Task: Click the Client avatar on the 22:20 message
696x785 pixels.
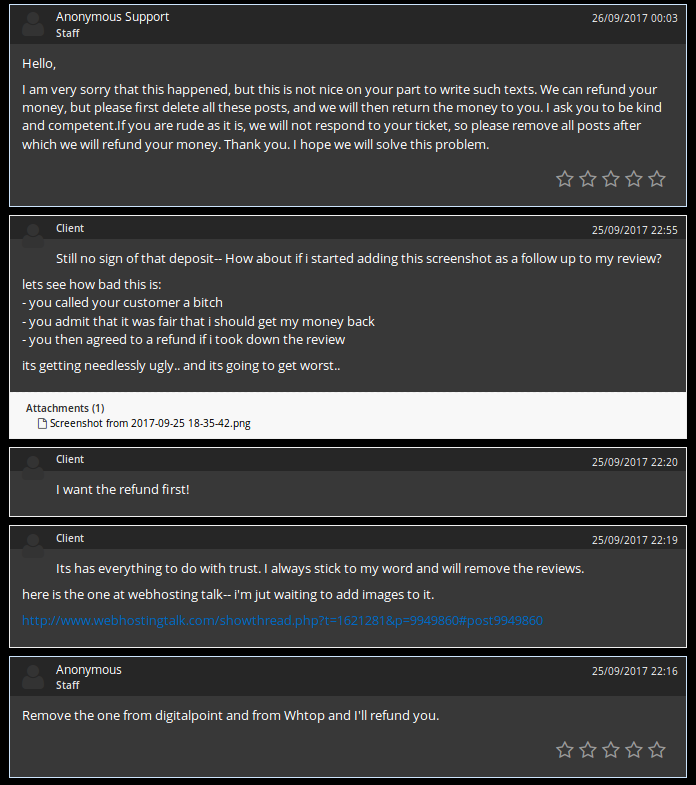Action: click(x=33, y=465)
